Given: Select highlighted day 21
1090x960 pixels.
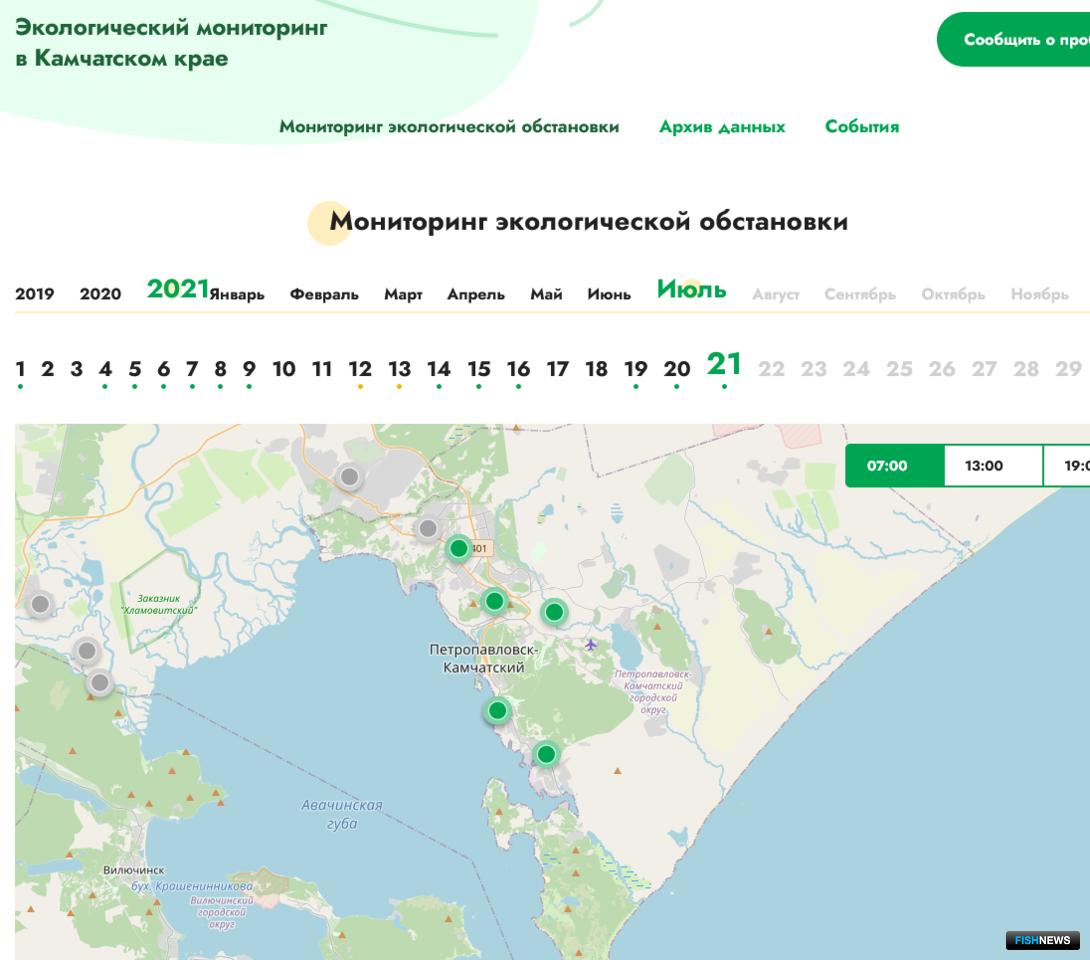Looking at the screenshot, I should coord(724,364).
